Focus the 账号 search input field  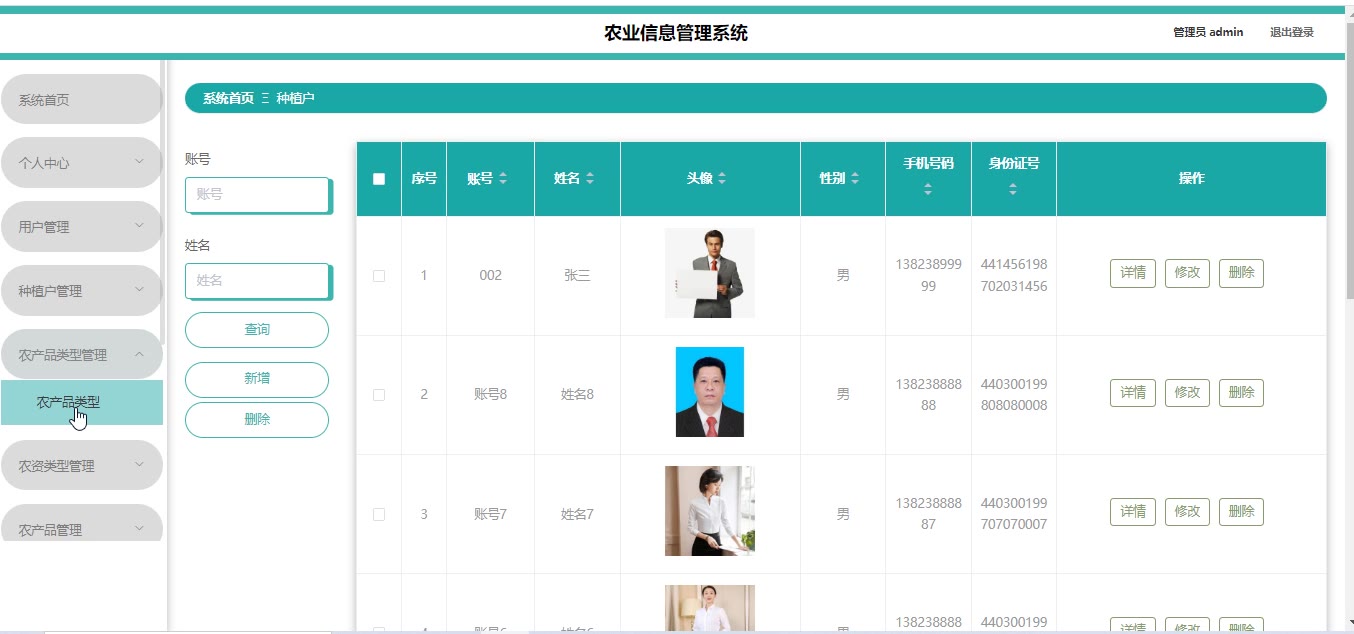258,195
